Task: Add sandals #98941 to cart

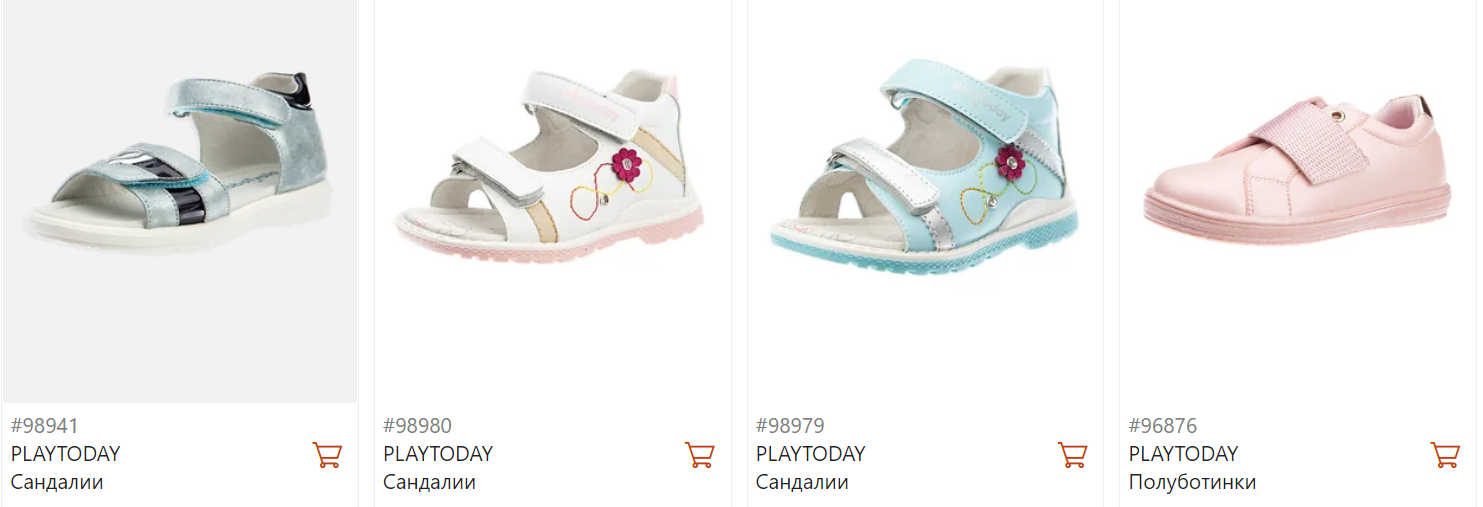Action: pyautogui.click(x=327, y=455)
